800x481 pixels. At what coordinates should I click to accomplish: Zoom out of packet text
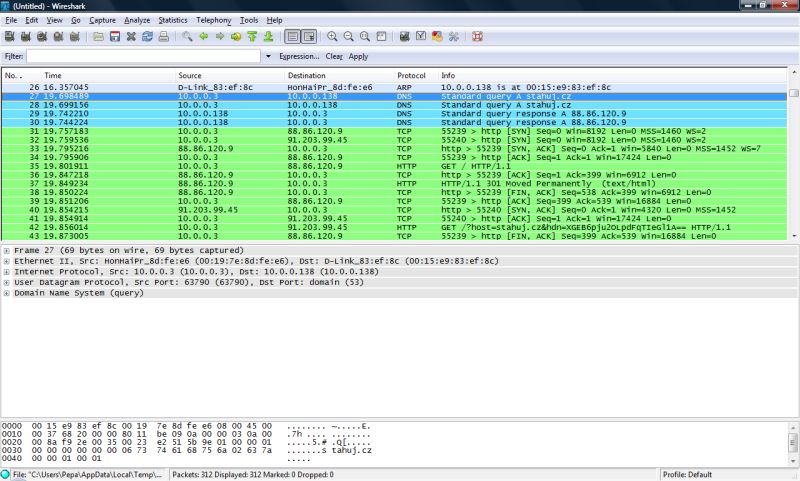pos(348,36)
